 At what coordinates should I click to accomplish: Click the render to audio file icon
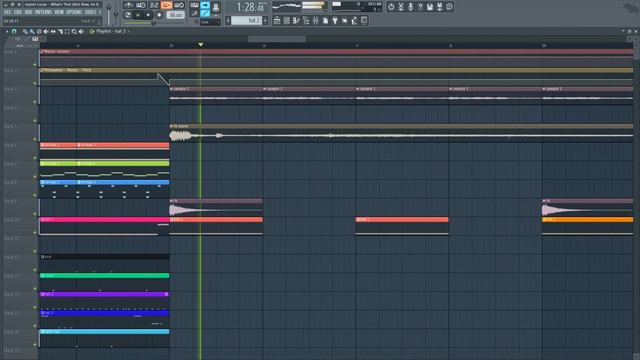pos(439,7)
